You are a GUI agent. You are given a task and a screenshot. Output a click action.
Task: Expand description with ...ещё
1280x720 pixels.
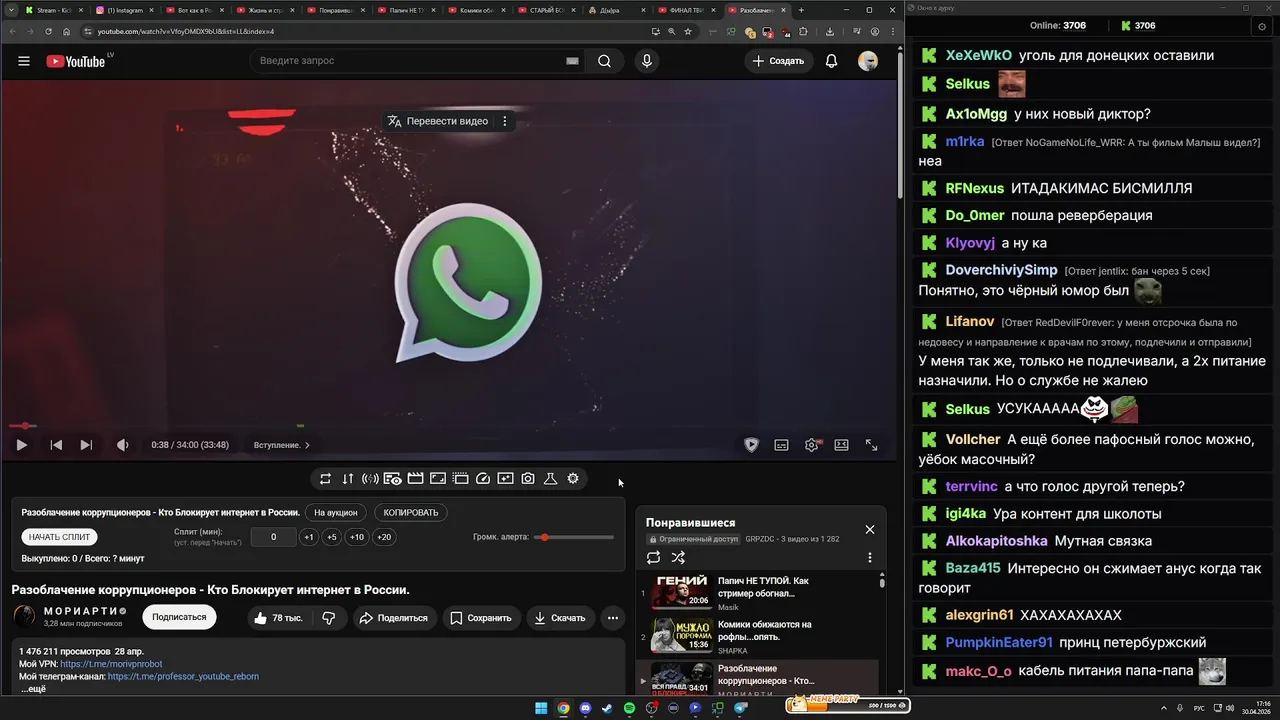pyautogui.click(x=33, y=689)
